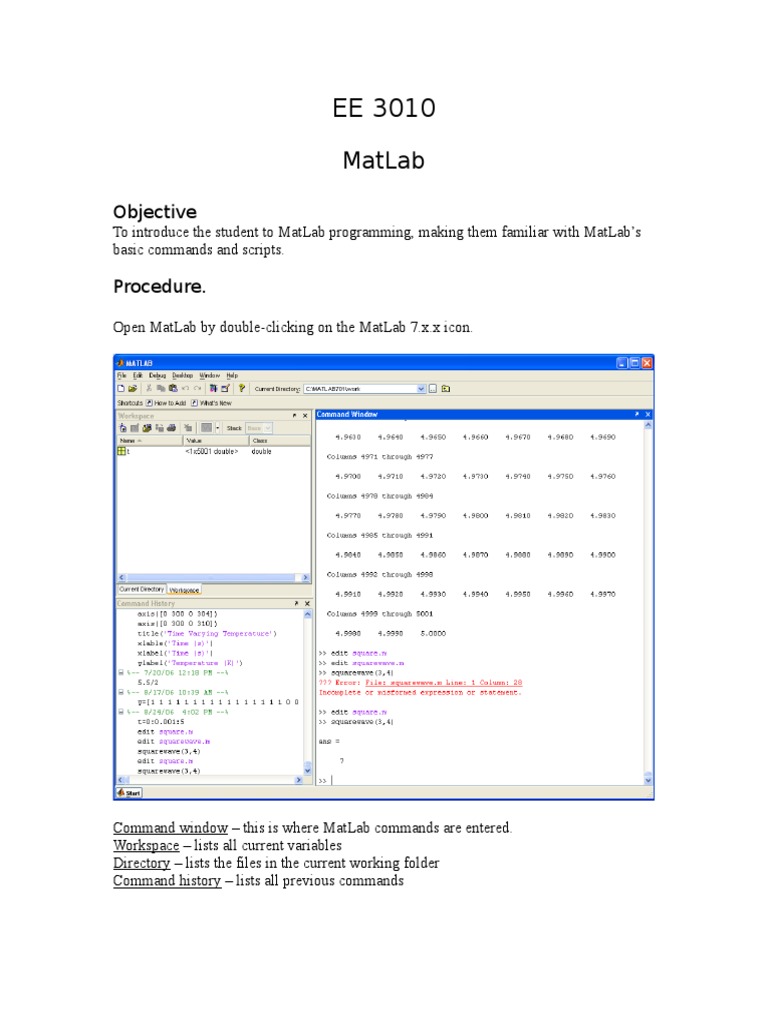Close the Command Window panel

pyautogui.click(x=648, y=414)
